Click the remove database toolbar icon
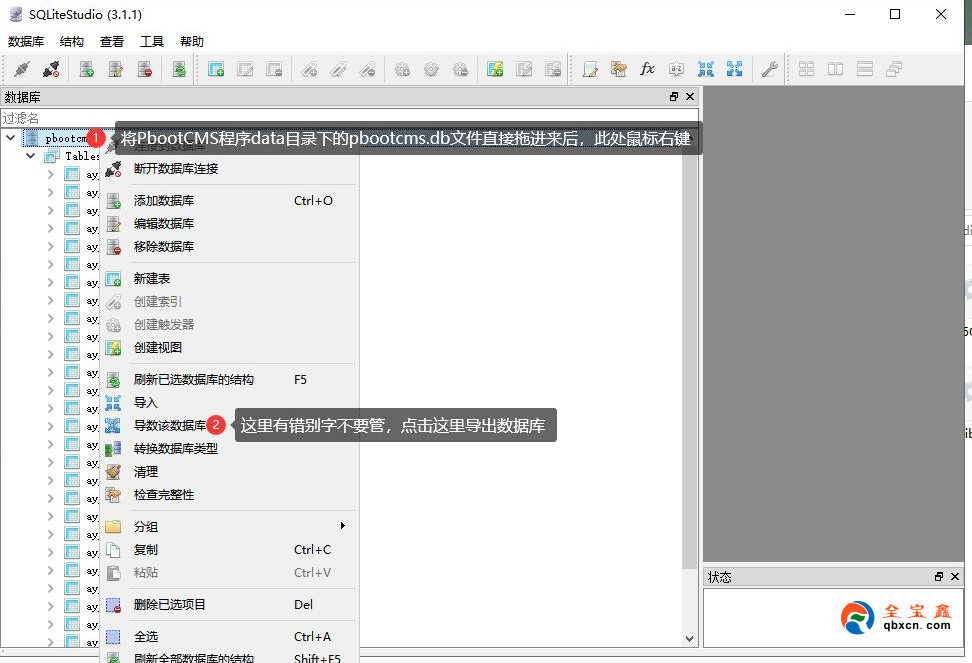Image resolution: width=972 pixels, height=663 pixels. (144, 69)
